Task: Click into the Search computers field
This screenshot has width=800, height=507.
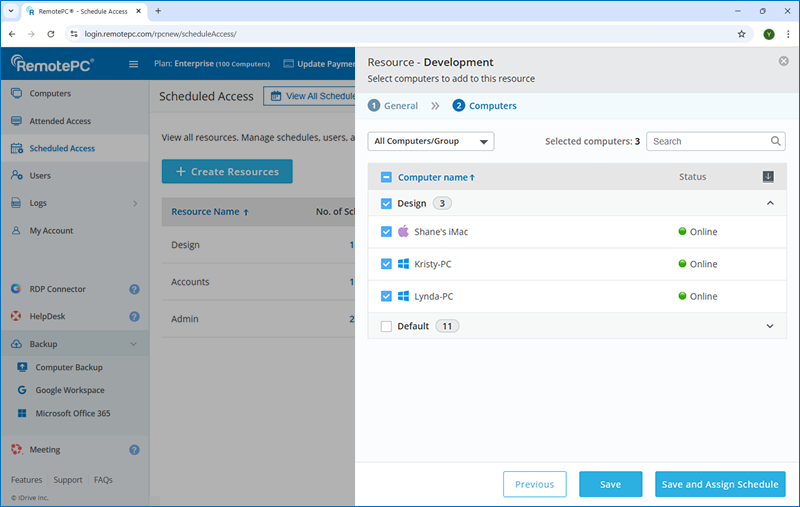Action: coord(708,142)
